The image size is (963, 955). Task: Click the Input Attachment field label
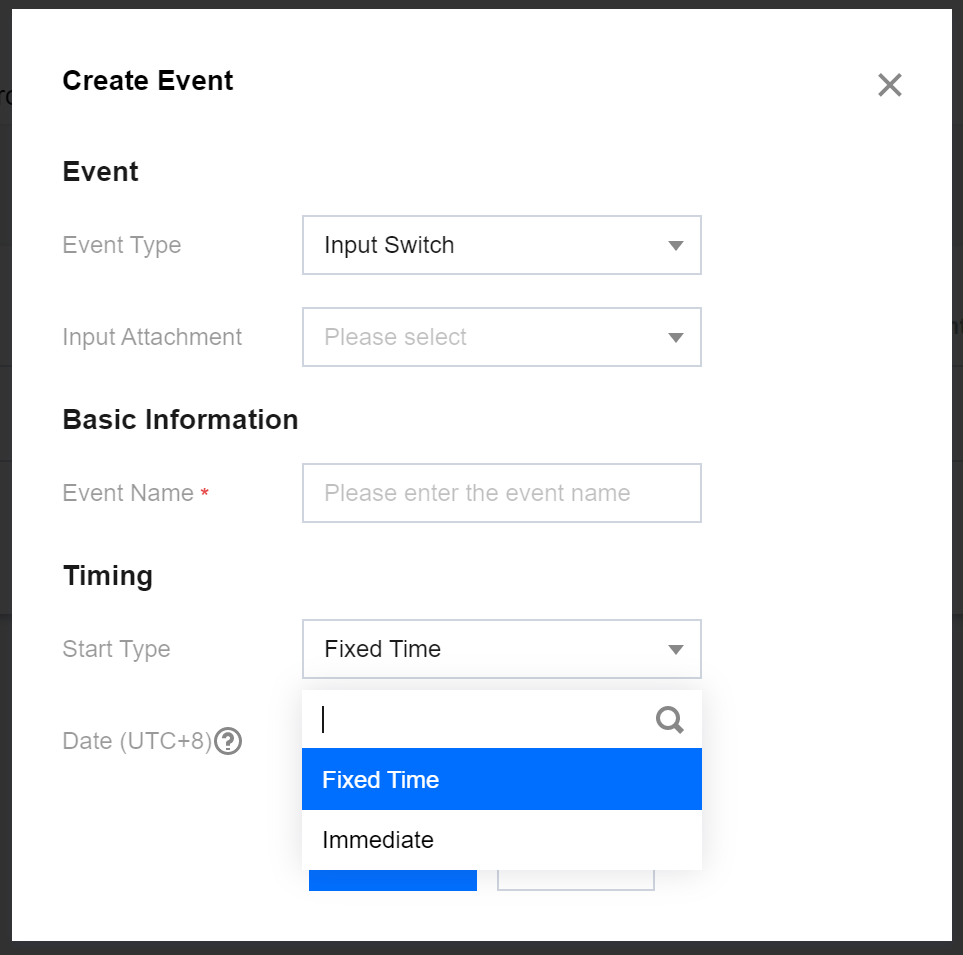tap(152, 337)
